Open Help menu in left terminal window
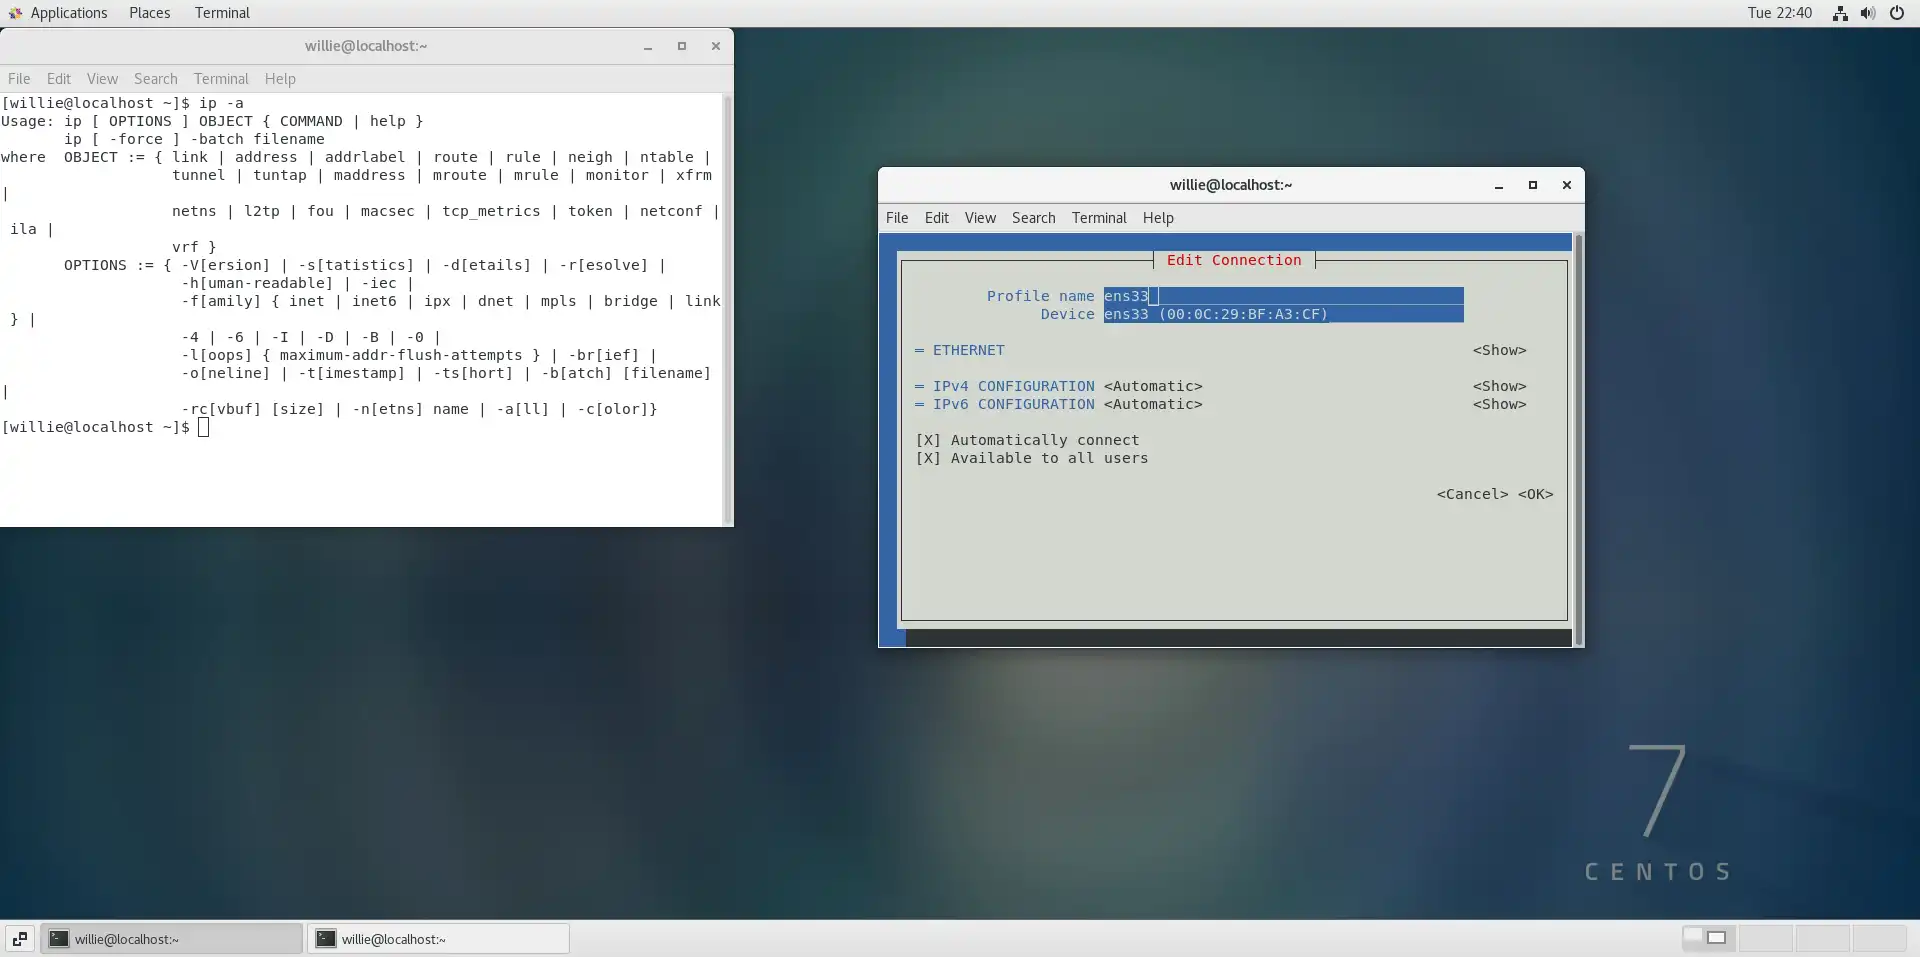1920x957 pixels. pyautogui.click(x=280, y=79)
